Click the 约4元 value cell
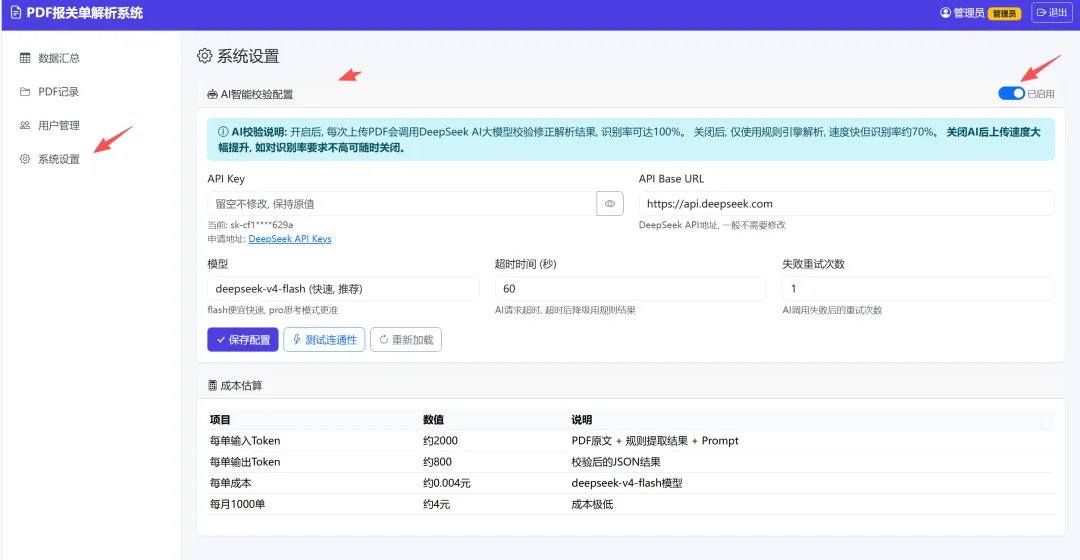Screen dimensions: 1080x560 tap(436, 504)
